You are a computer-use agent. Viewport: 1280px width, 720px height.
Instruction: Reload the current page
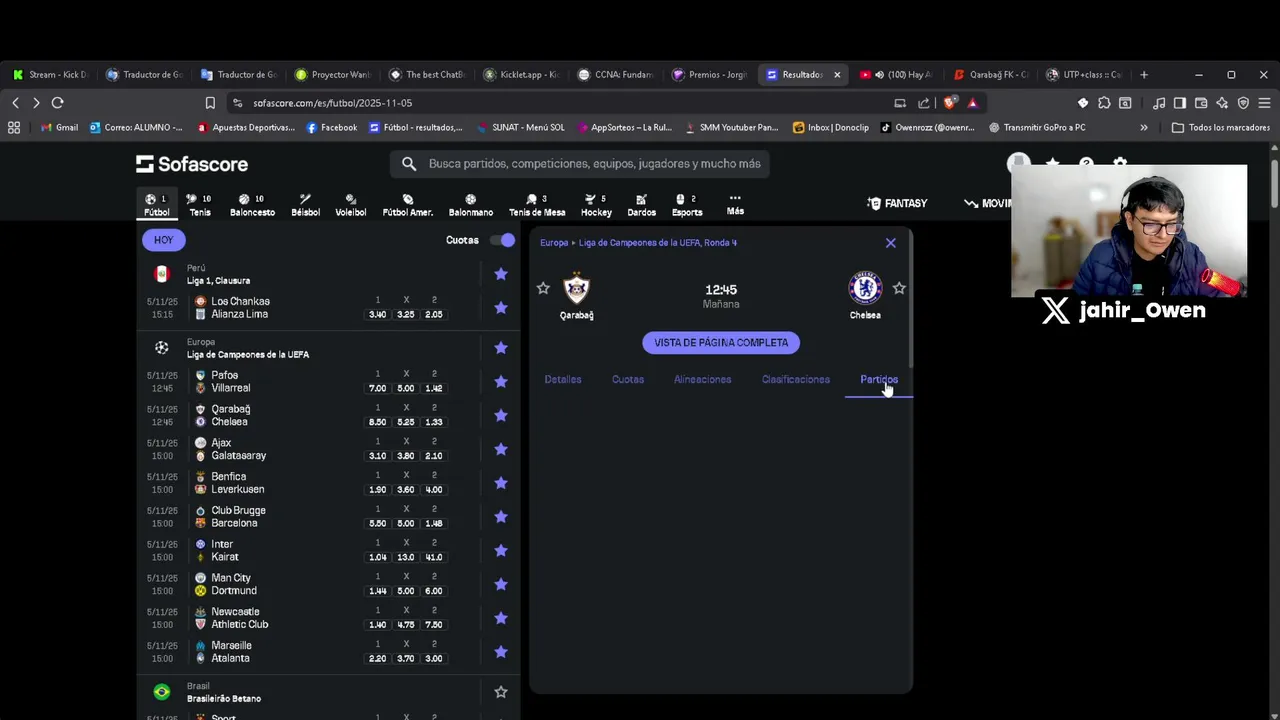(58, 103)
